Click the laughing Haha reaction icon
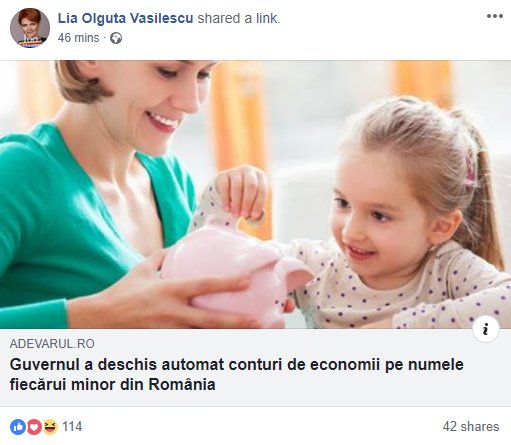This screenshot has height=445, width=511. [x=50, y=427]
